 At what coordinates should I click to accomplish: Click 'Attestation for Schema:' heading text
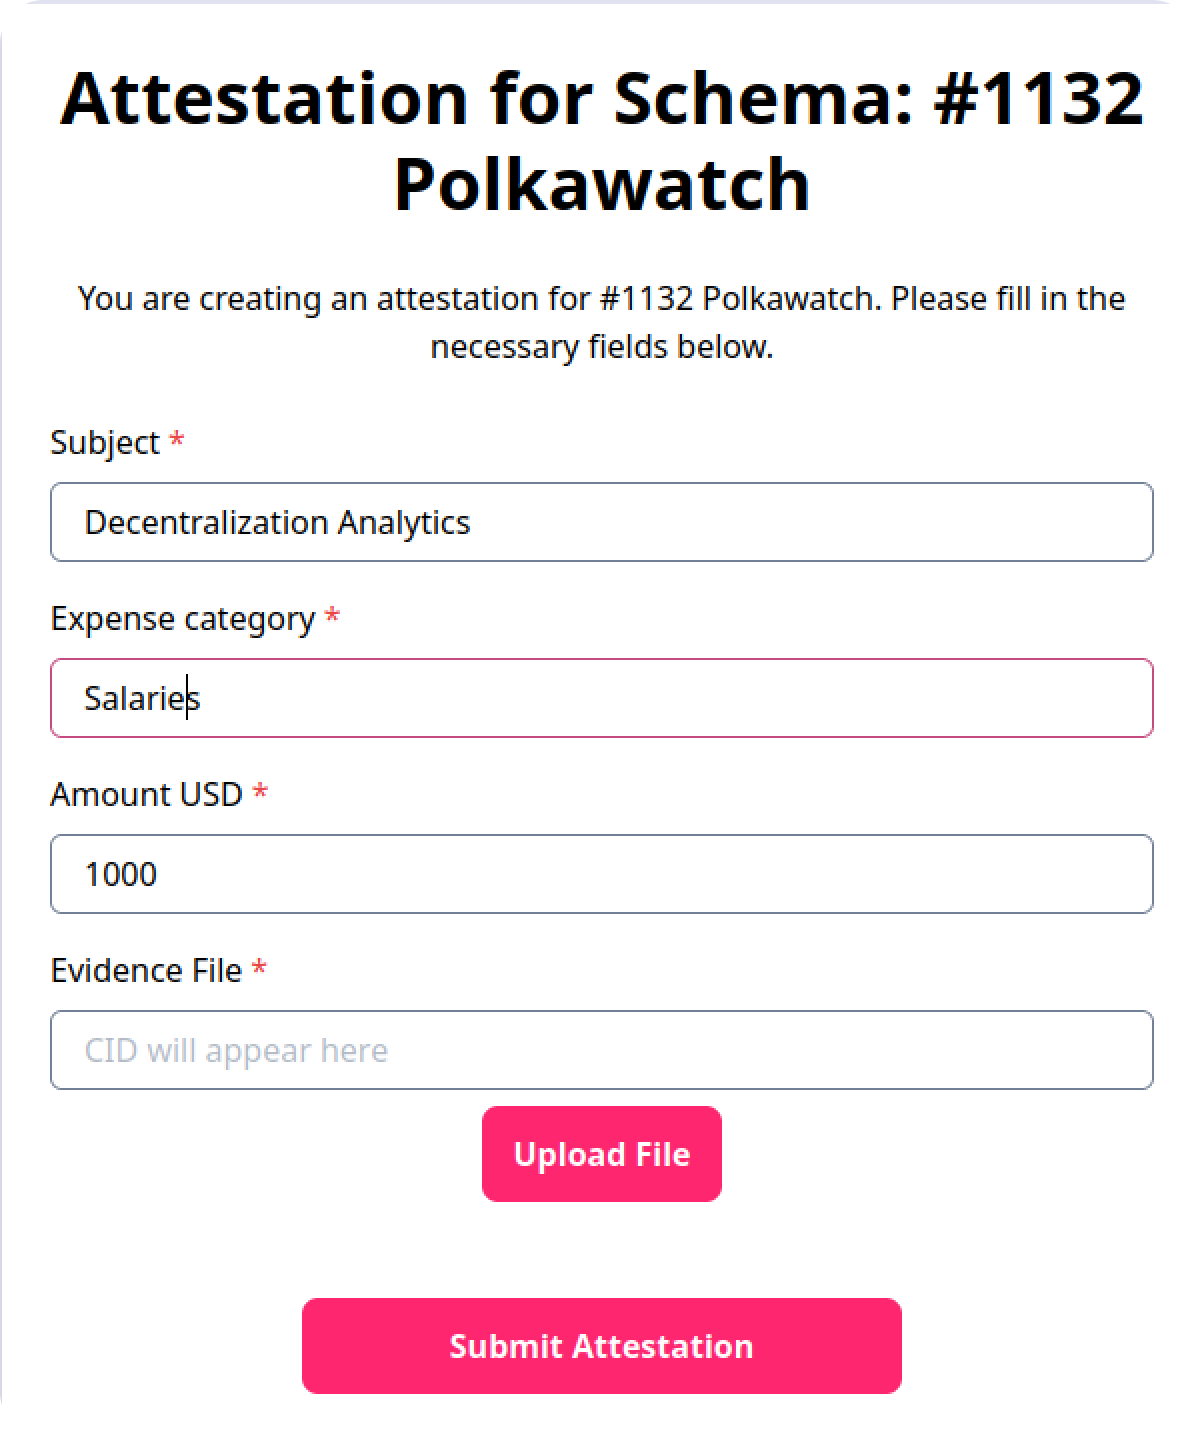(x=487, y=98)
